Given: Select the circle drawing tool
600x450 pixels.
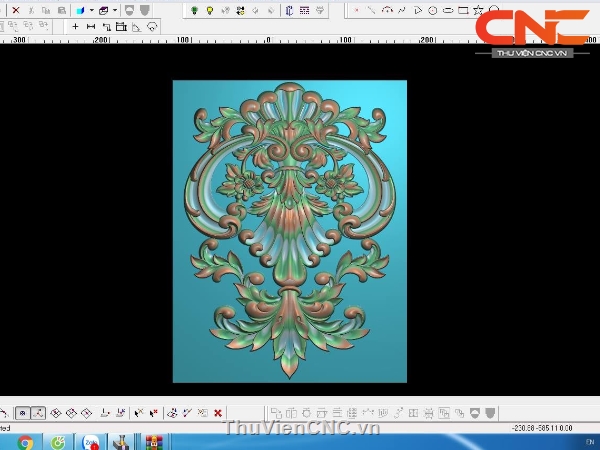Looking at the screenshot, I should tap(433, 10).
